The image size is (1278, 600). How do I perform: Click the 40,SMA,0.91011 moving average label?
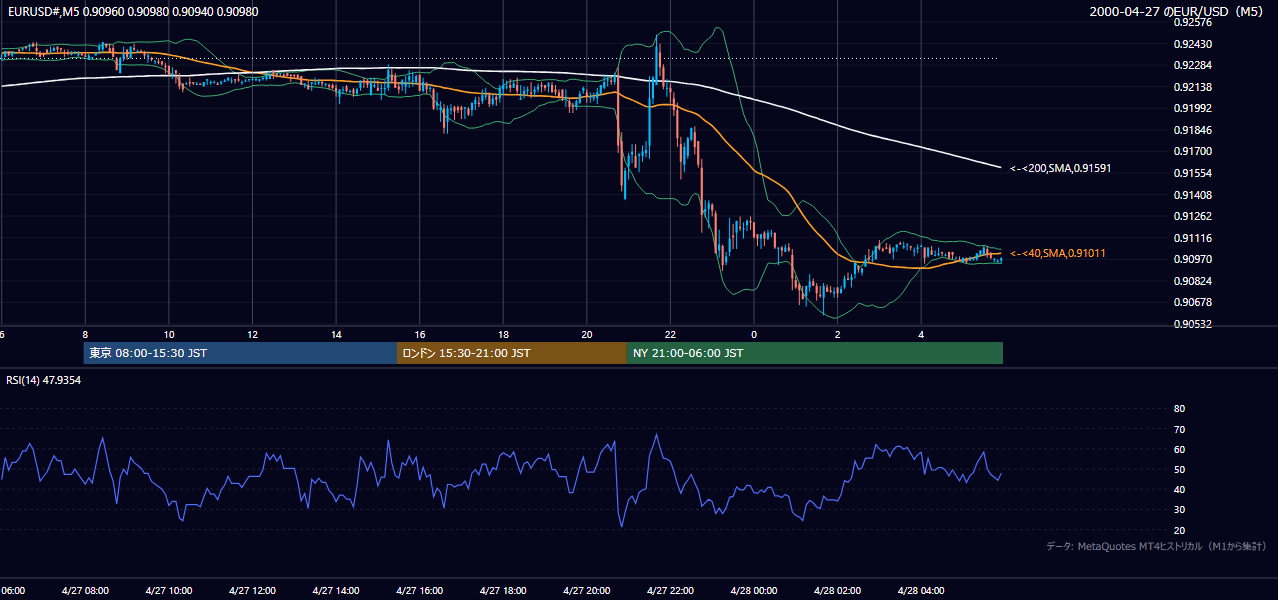1057,254
